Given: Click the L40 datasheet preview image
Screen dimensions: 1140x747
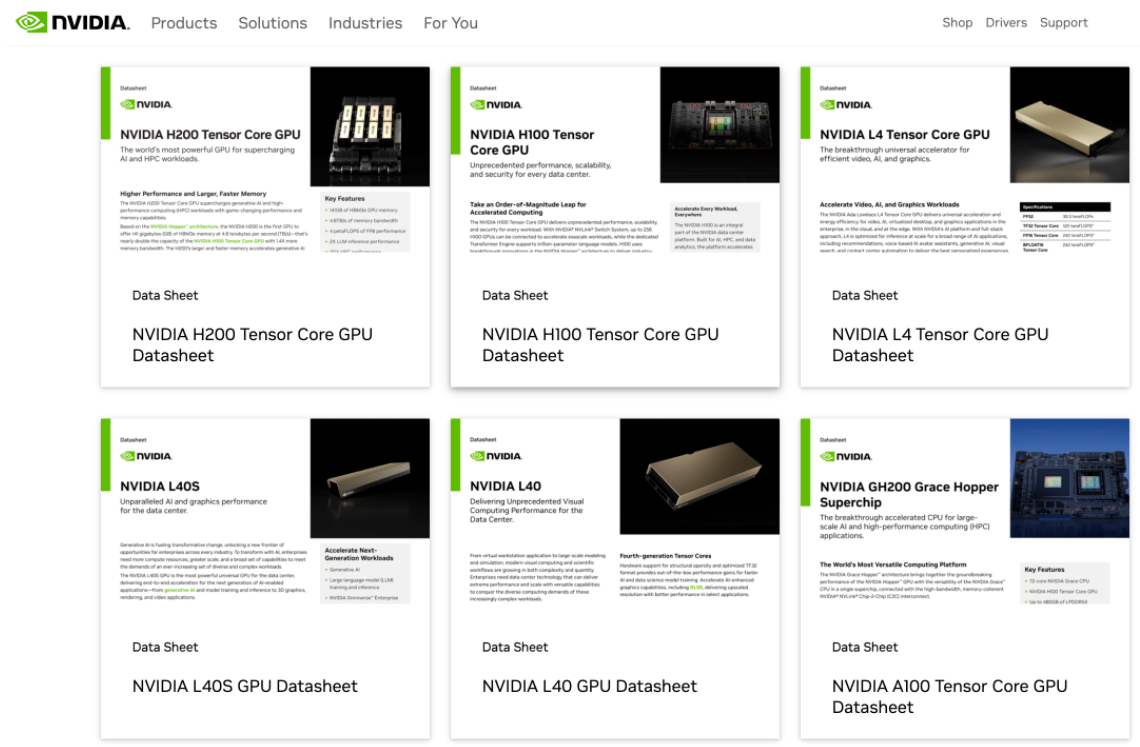Looking at the screenshot, I should [x=615, y=512].
